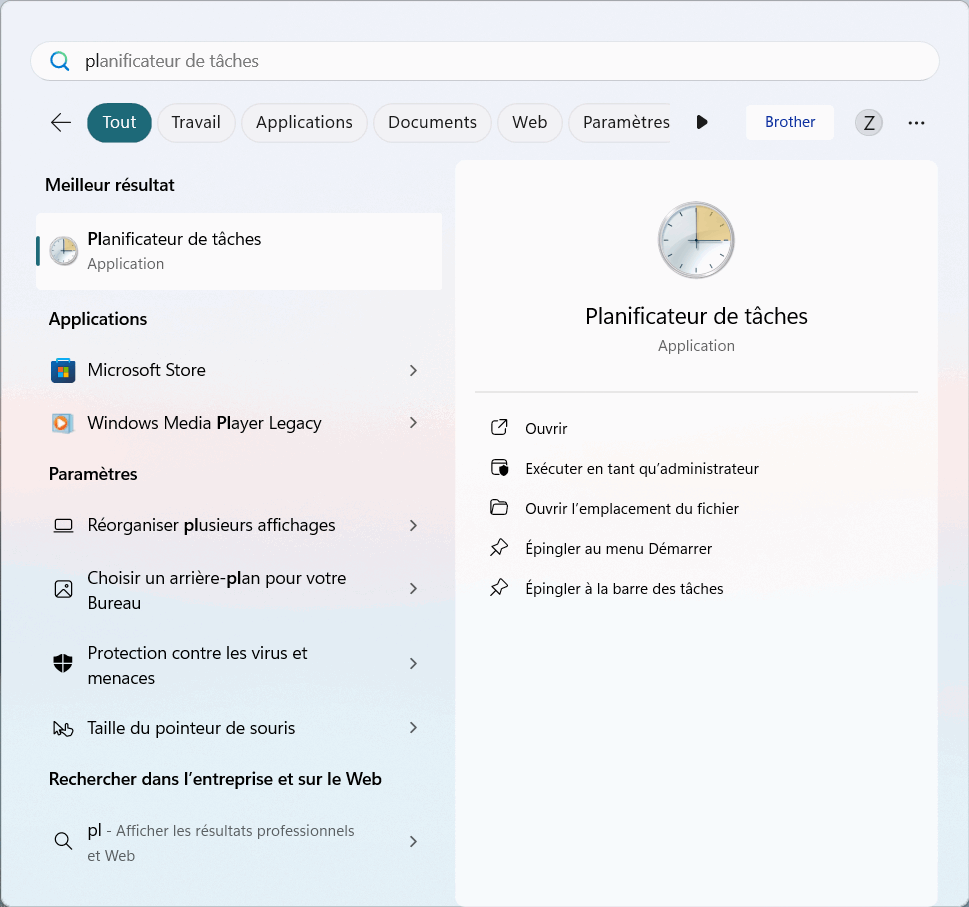Expand Microsoft Store result chevron

point(413,370)
